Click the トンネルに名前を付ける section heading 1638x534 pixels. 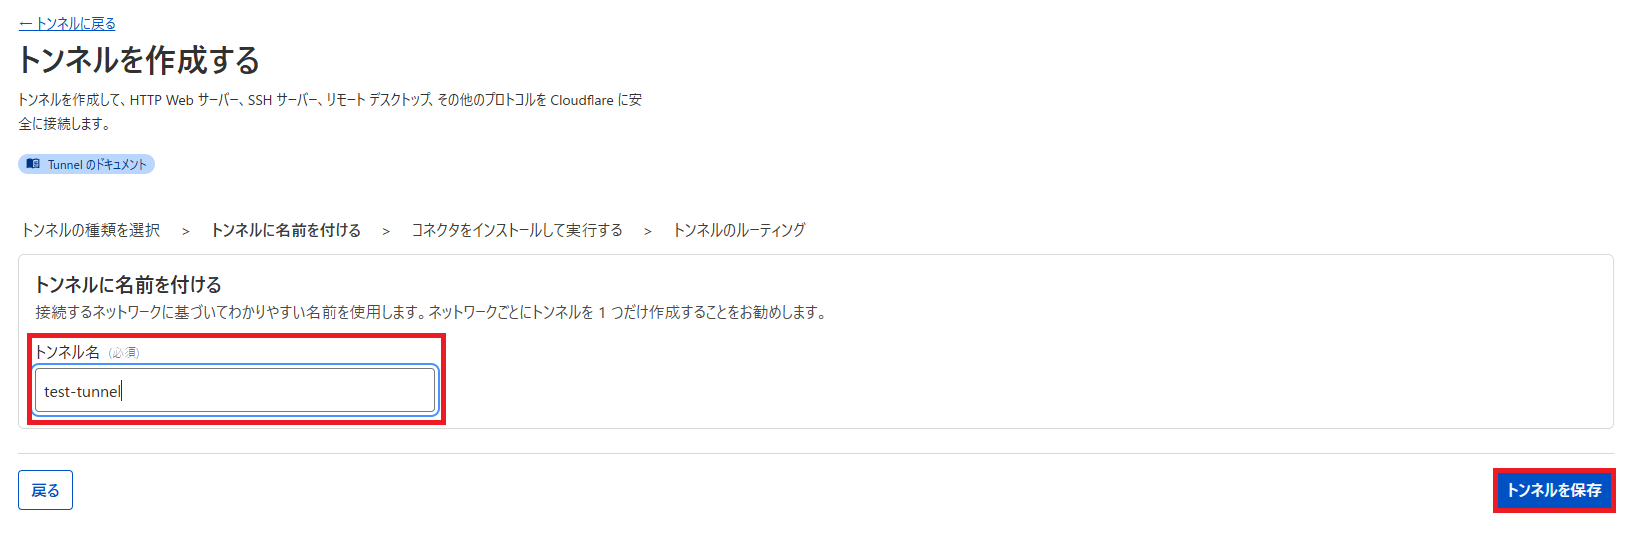point(128,285)
